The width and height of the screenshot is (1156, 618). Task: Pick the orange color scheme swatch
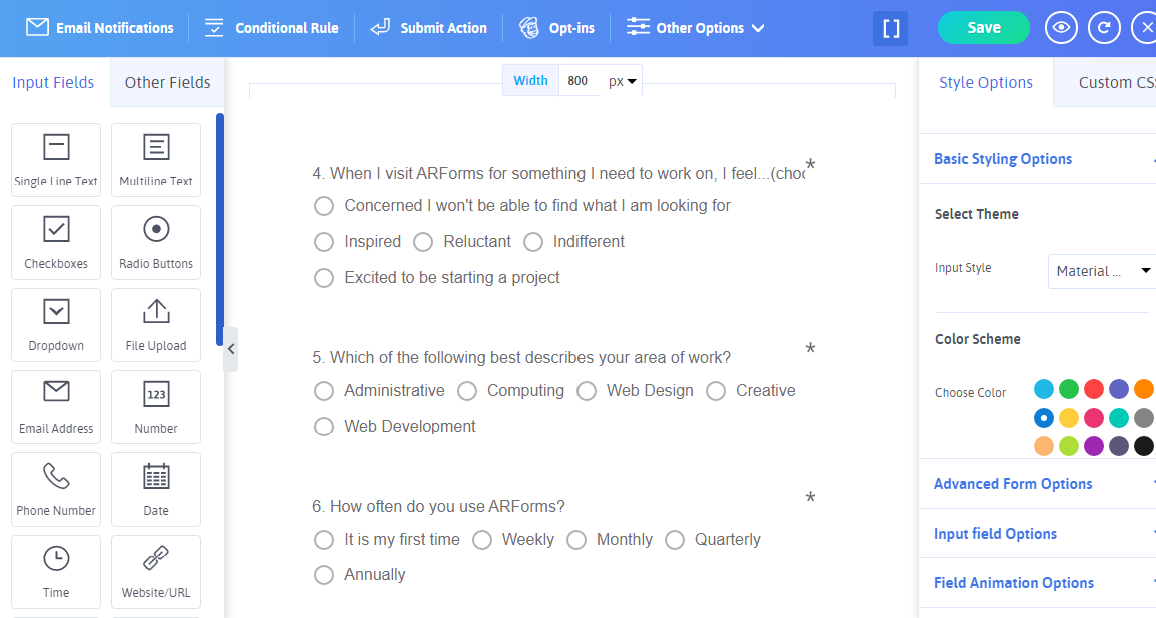(x=1144, y=389)
